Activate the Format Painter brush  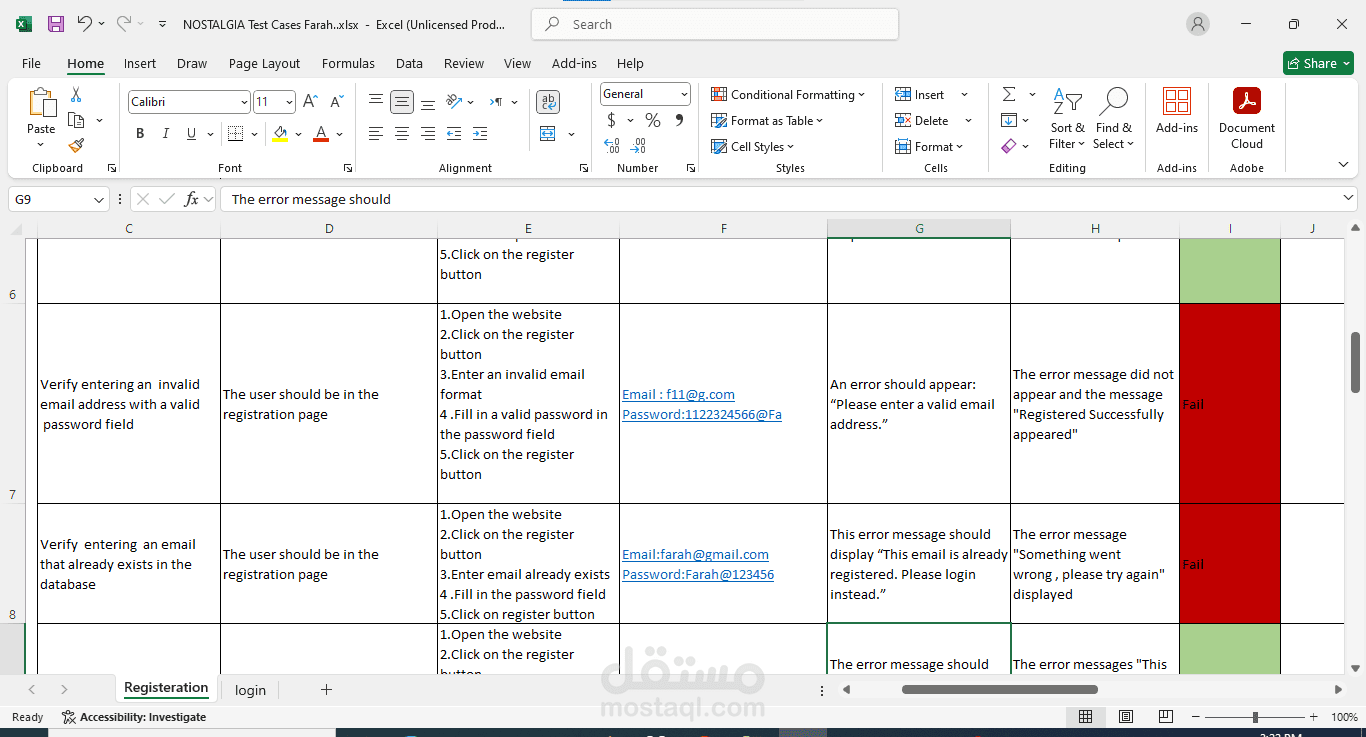tap(76, 146)
